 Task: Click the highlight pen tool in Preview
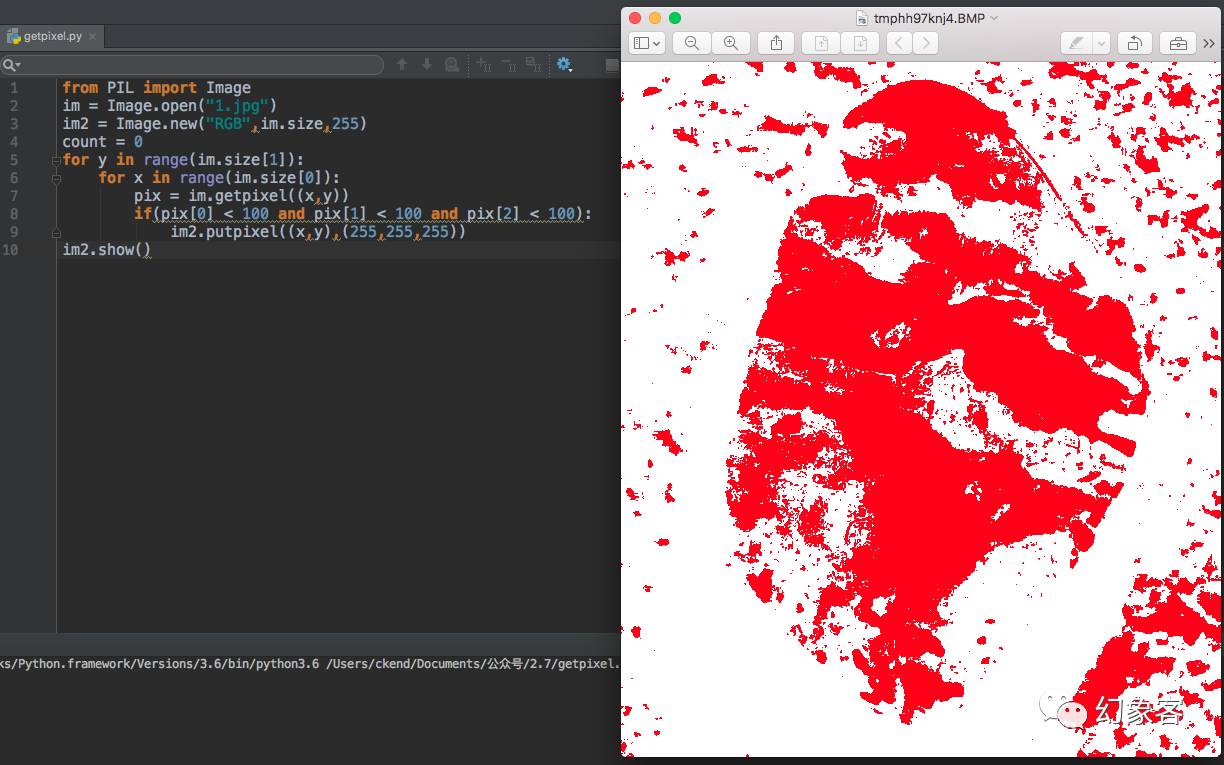pyautogui.click(x=1076, y=43)
